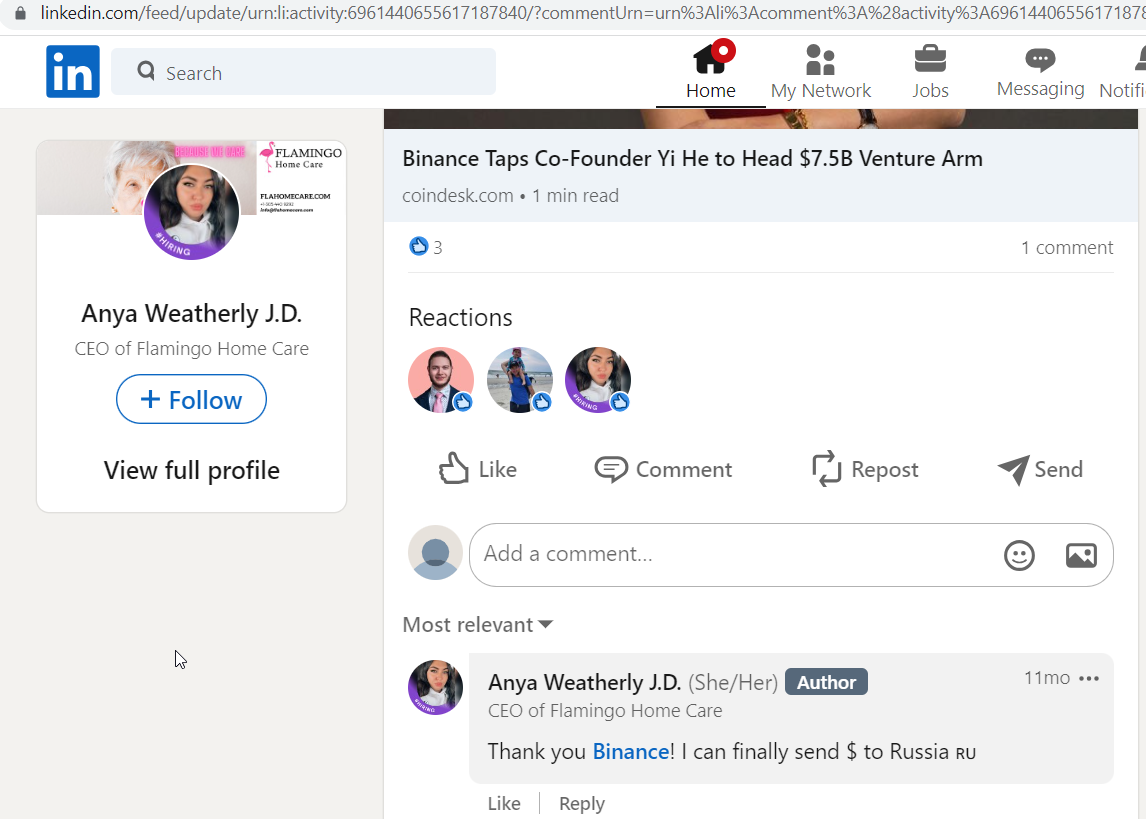This screenshot has width=1146, height=819.
Task: Click the search magnifier icon
Action: pos(146,71)
